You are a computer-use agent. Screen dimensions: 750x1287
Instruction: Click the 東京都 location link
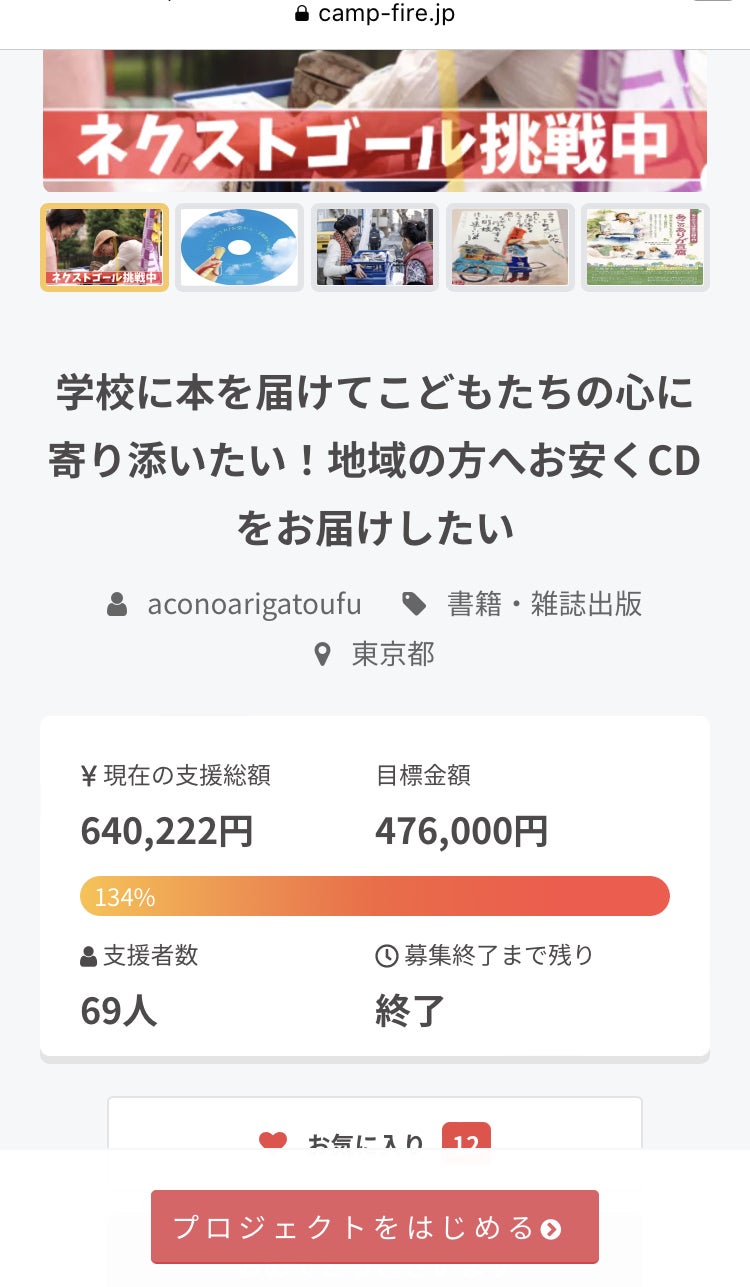[x=393, y=655]
